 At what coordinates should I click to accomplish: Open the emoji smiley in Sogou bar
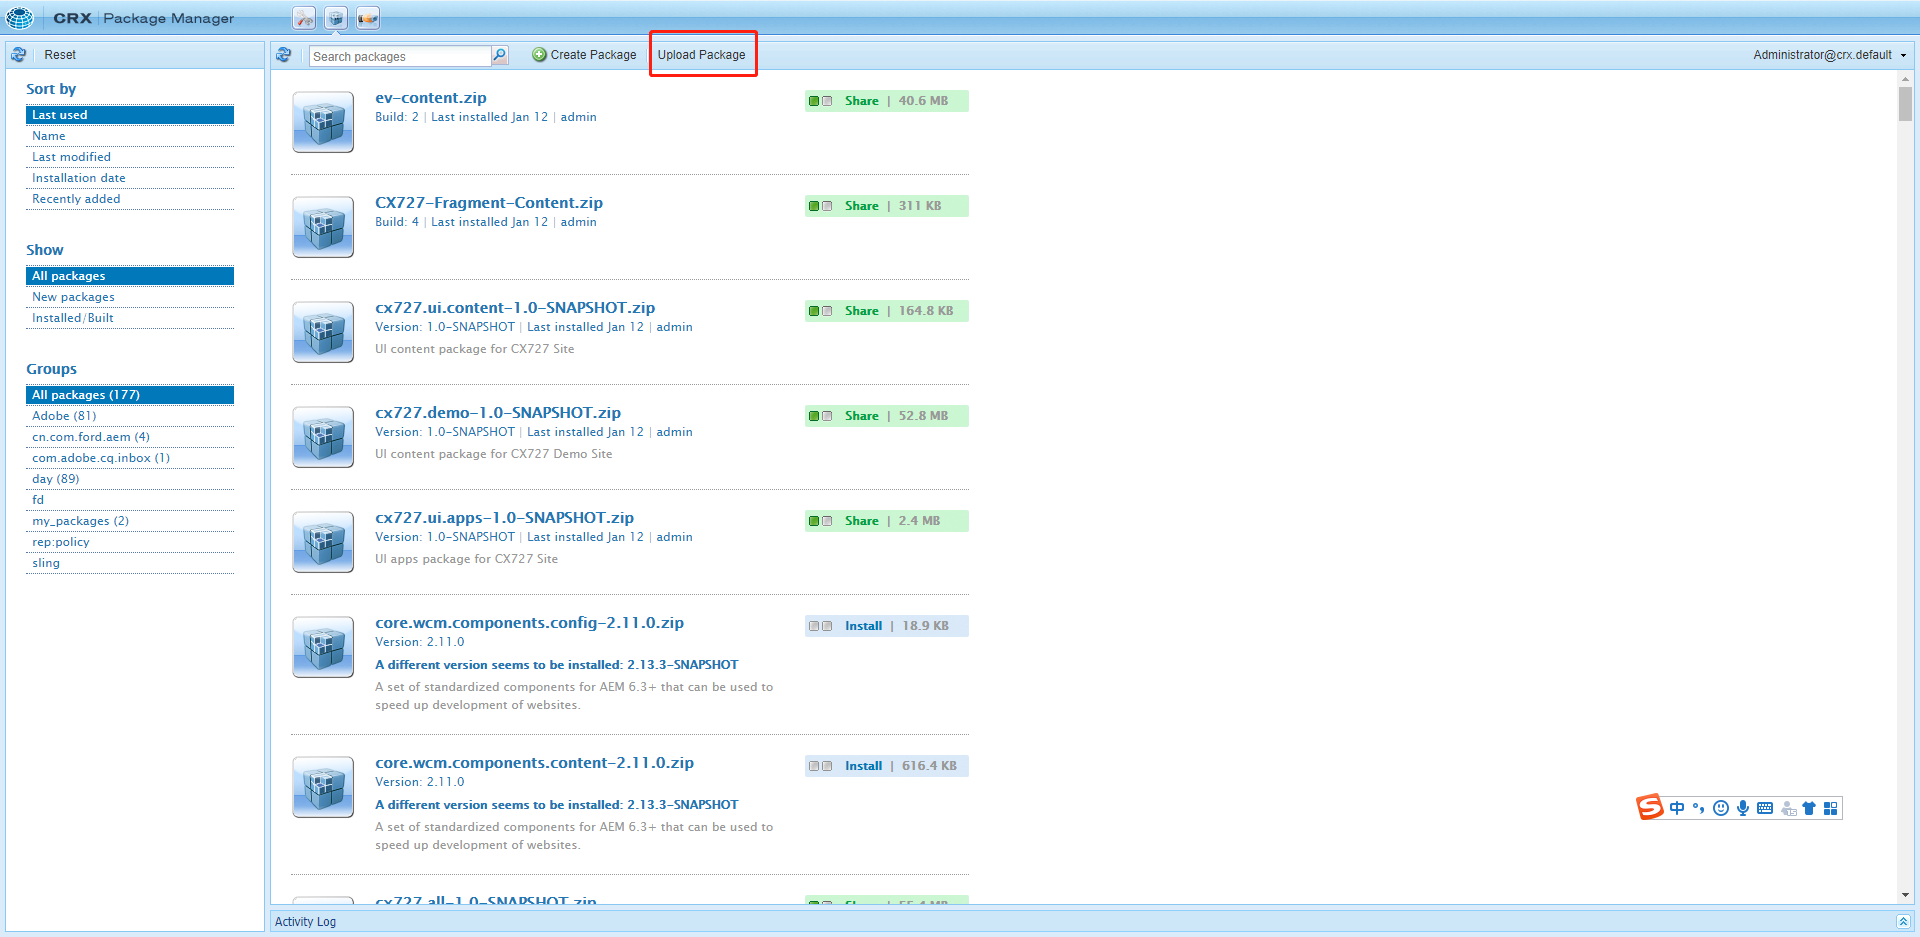tap(1721, 808)
